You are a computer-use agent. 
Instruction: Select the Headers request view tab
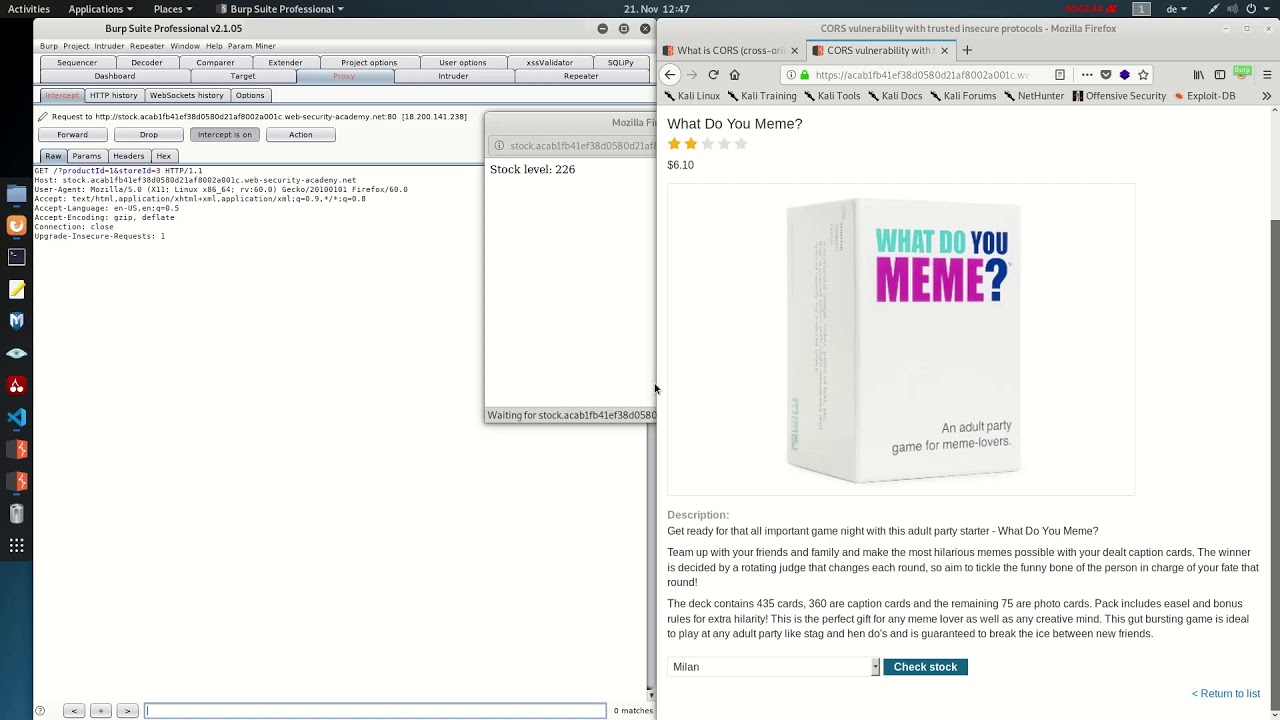[128, 156]
